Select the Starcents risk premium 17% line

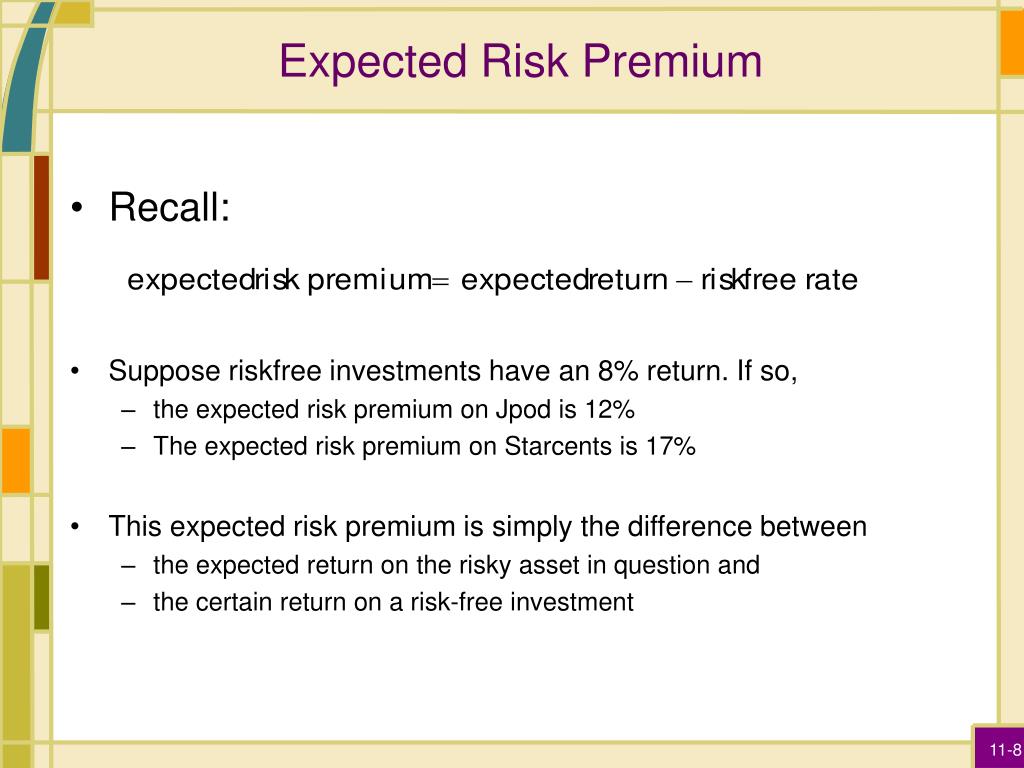[x=424, y=447]
